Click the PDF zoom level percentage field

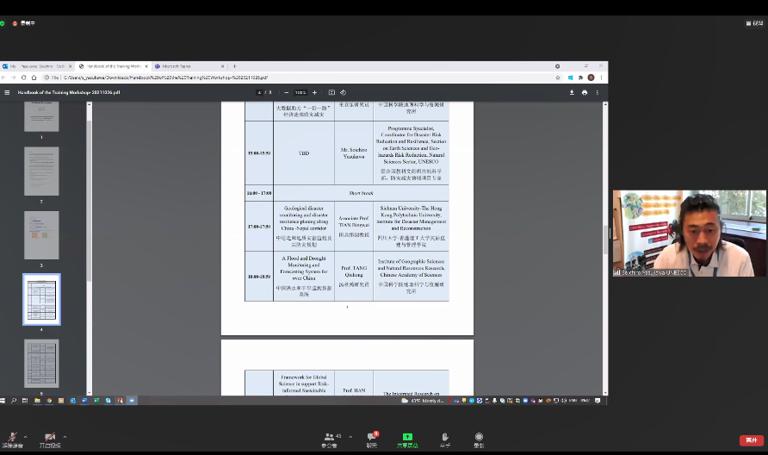click(300, 92)
